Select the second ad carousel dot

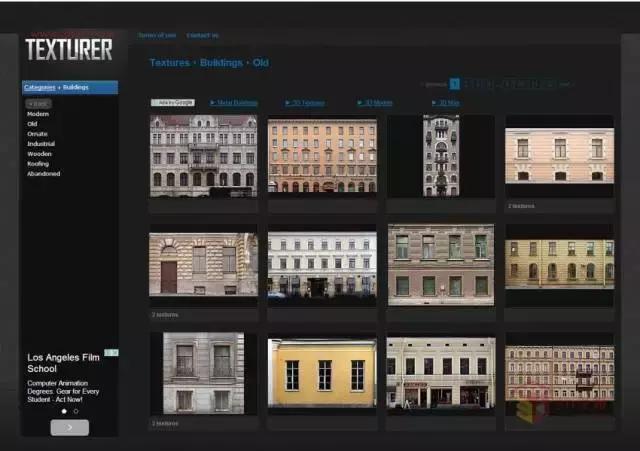(x=76, y=411)
